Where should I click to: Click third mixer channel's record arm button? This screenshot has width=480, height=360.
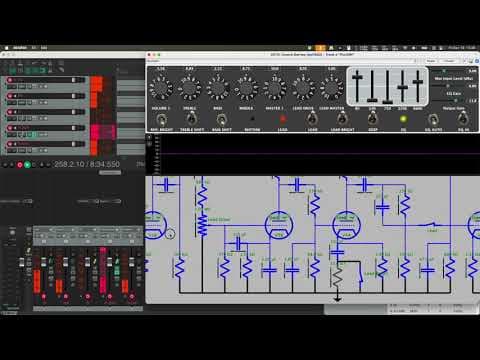pos(88,296)
